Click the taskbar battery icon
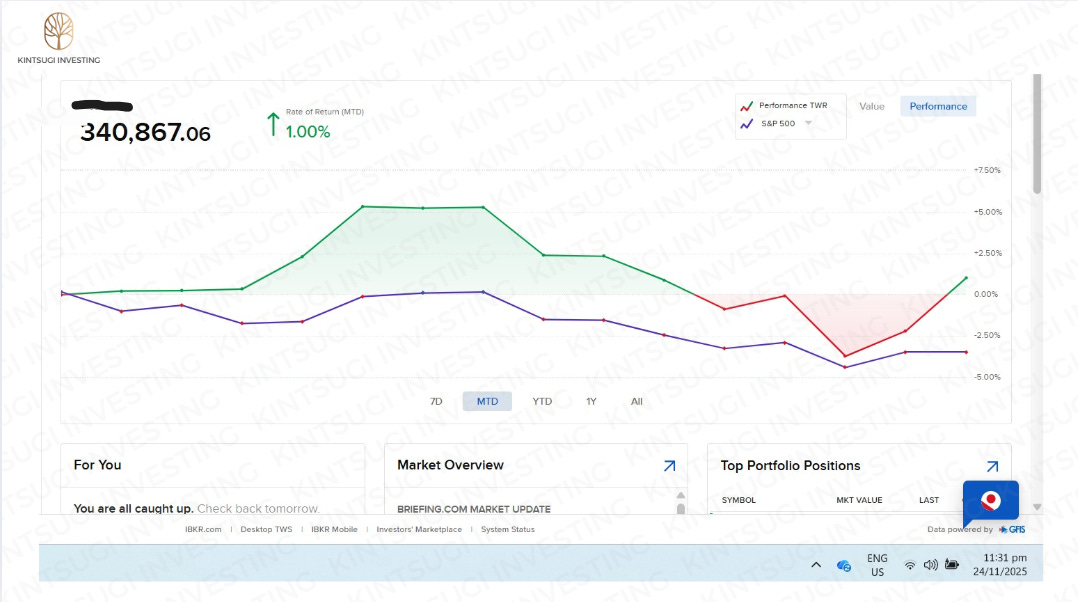The image size is (1078, 602). pos(952,565)
